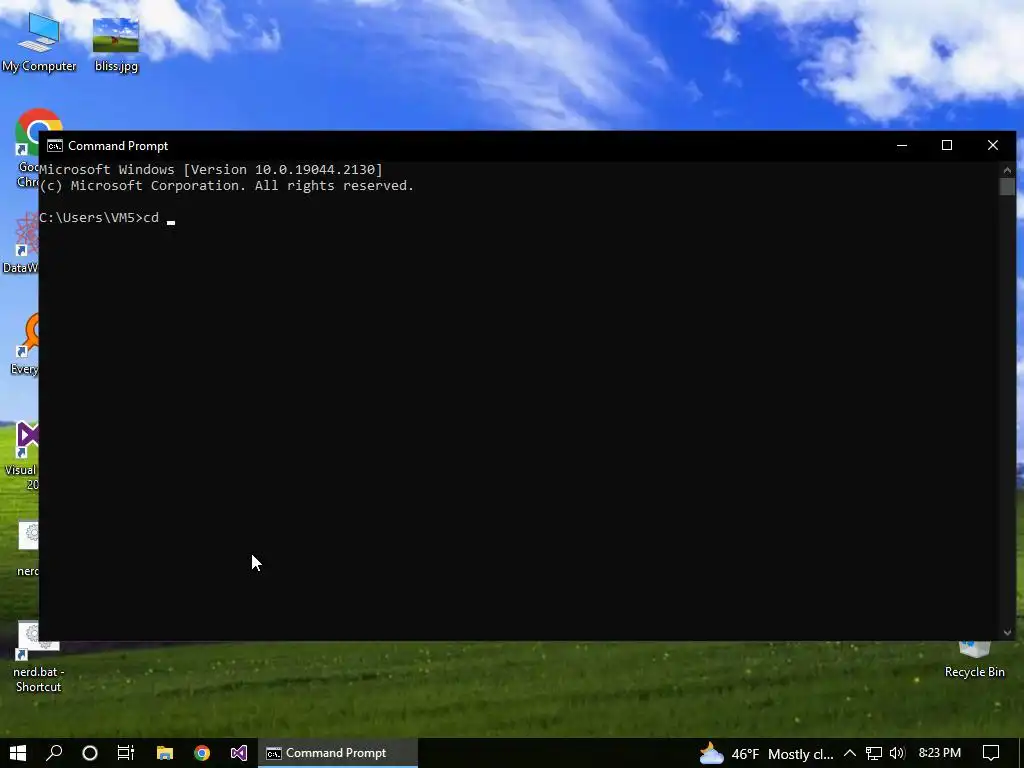The image size is (1024, 768).
Task: Open Cortana circle on taskbar
Action: [x=90, y=753]
